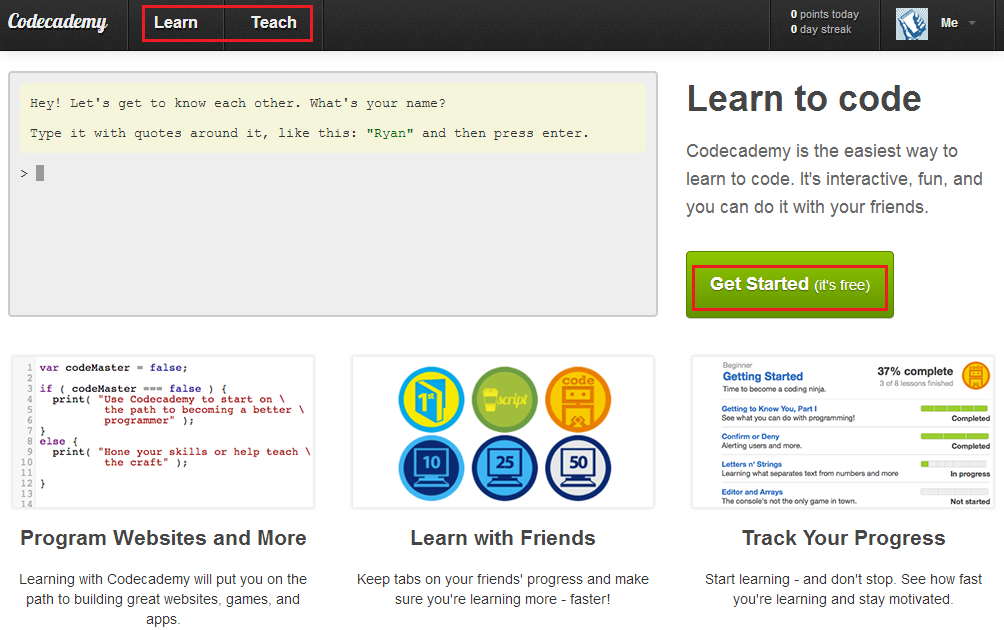Select the 50 monitor badge
This screenshot has width=1004, height=630.
point(578,468)
